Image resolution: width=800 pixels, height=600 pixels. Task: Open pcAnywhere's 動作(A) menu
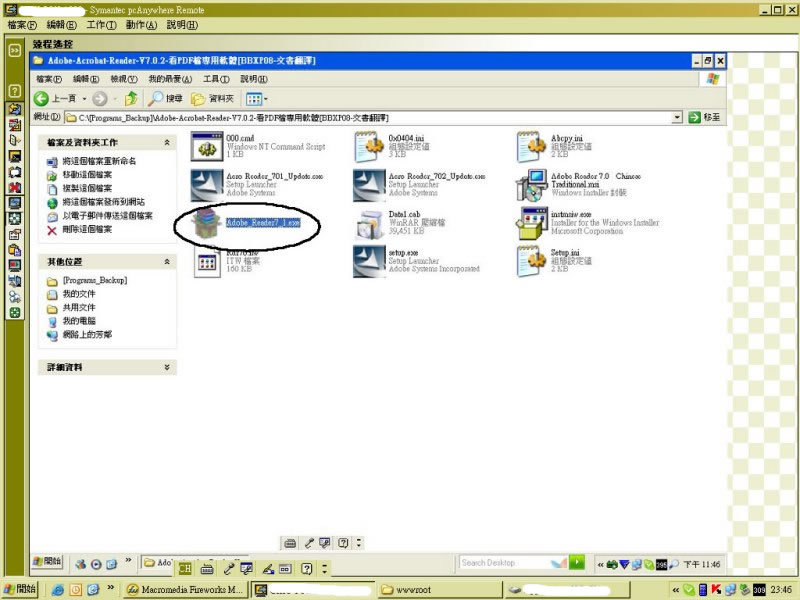pyautogui.click(x=141, y=25)
